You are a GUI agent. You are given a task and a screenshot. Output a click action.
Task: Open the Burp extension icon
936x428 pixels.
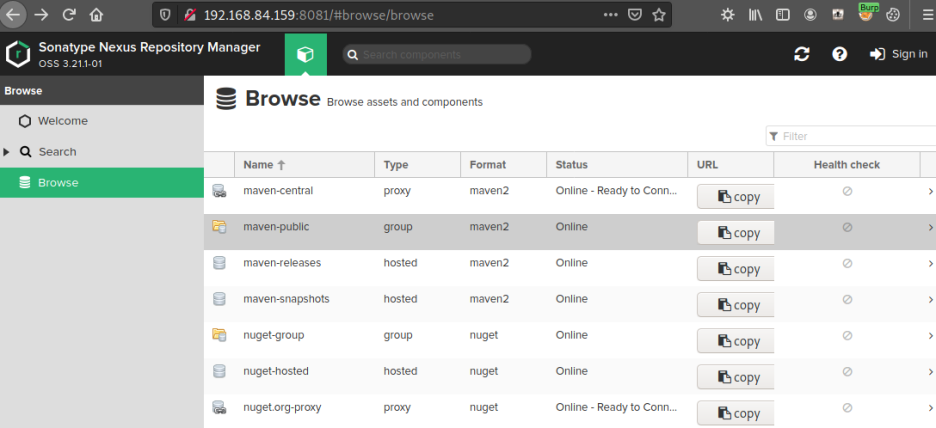pyautogui.click(x=866, y=14)
